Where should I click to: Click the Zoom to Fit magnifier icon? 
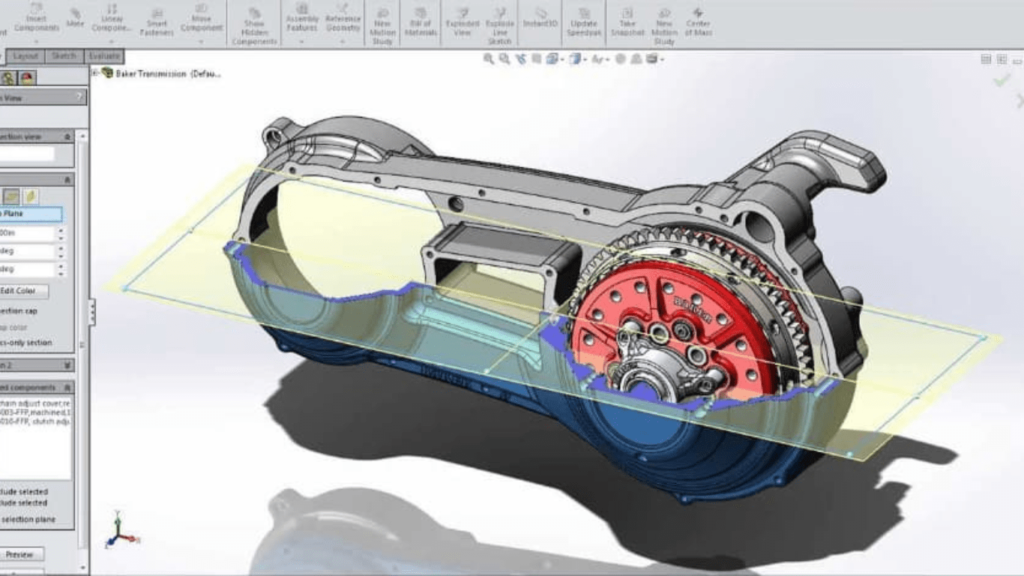pyautogui.click(x=488, y=59)
